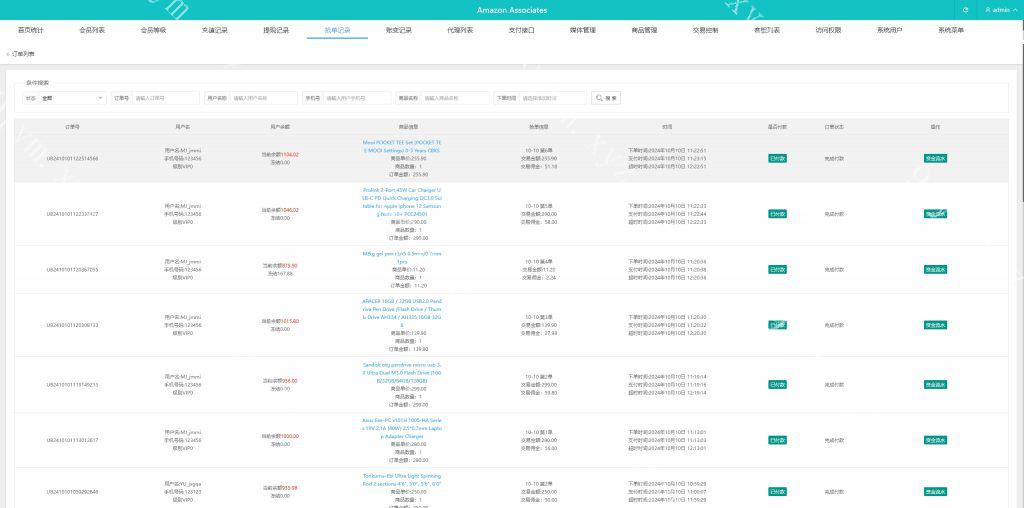The height and width of the screenshot is (508, 1024).
Task: Open the Sandisk otg pendrive product link
Action: tap(402, 372)
